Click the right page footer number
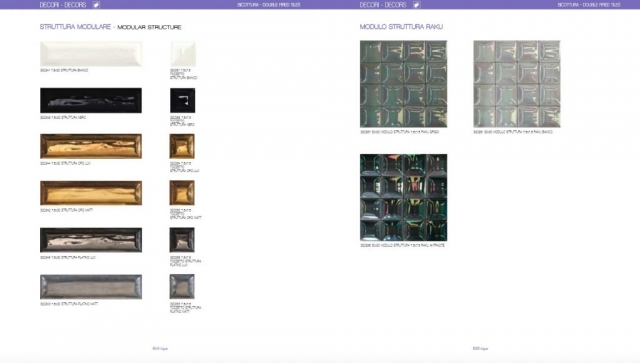 (x=480, y=349)
